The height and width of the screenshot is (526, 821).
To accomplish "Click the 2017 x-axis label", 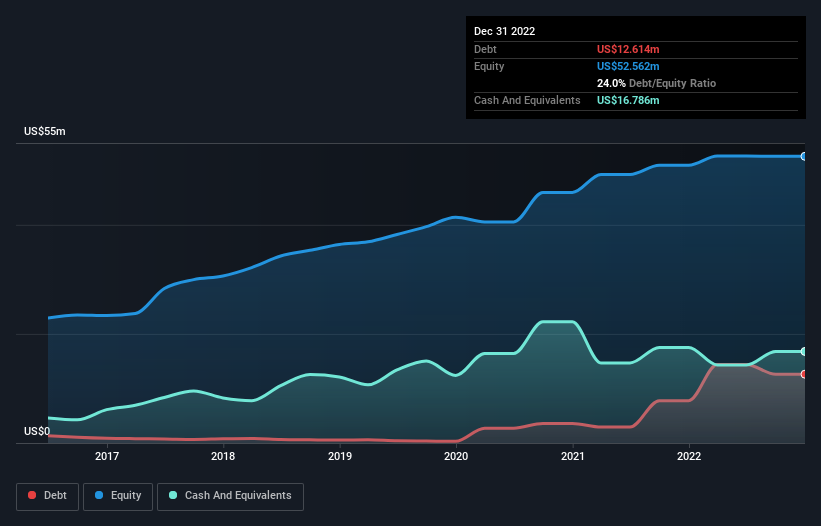I will 107,456.
